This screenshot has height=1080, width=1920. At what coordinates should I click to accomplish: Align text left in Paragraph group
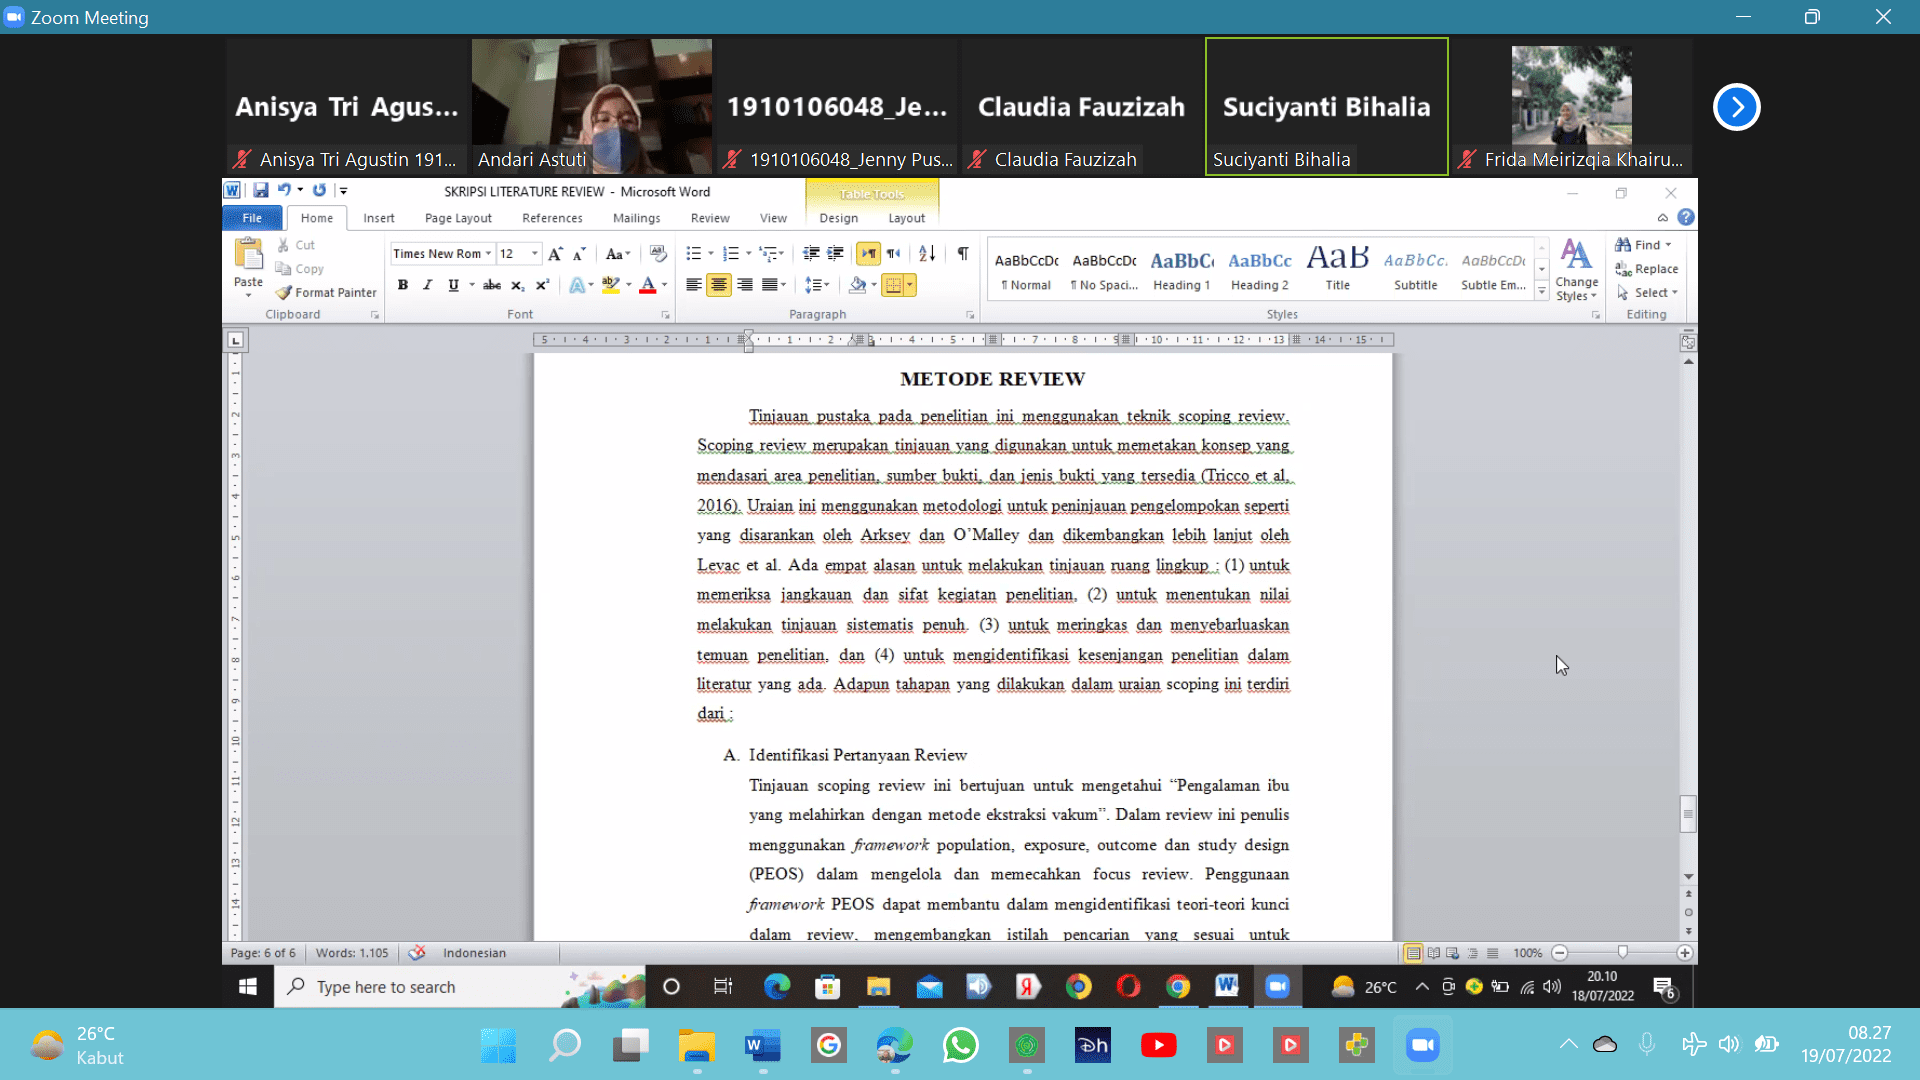click(x=693, y=285)
